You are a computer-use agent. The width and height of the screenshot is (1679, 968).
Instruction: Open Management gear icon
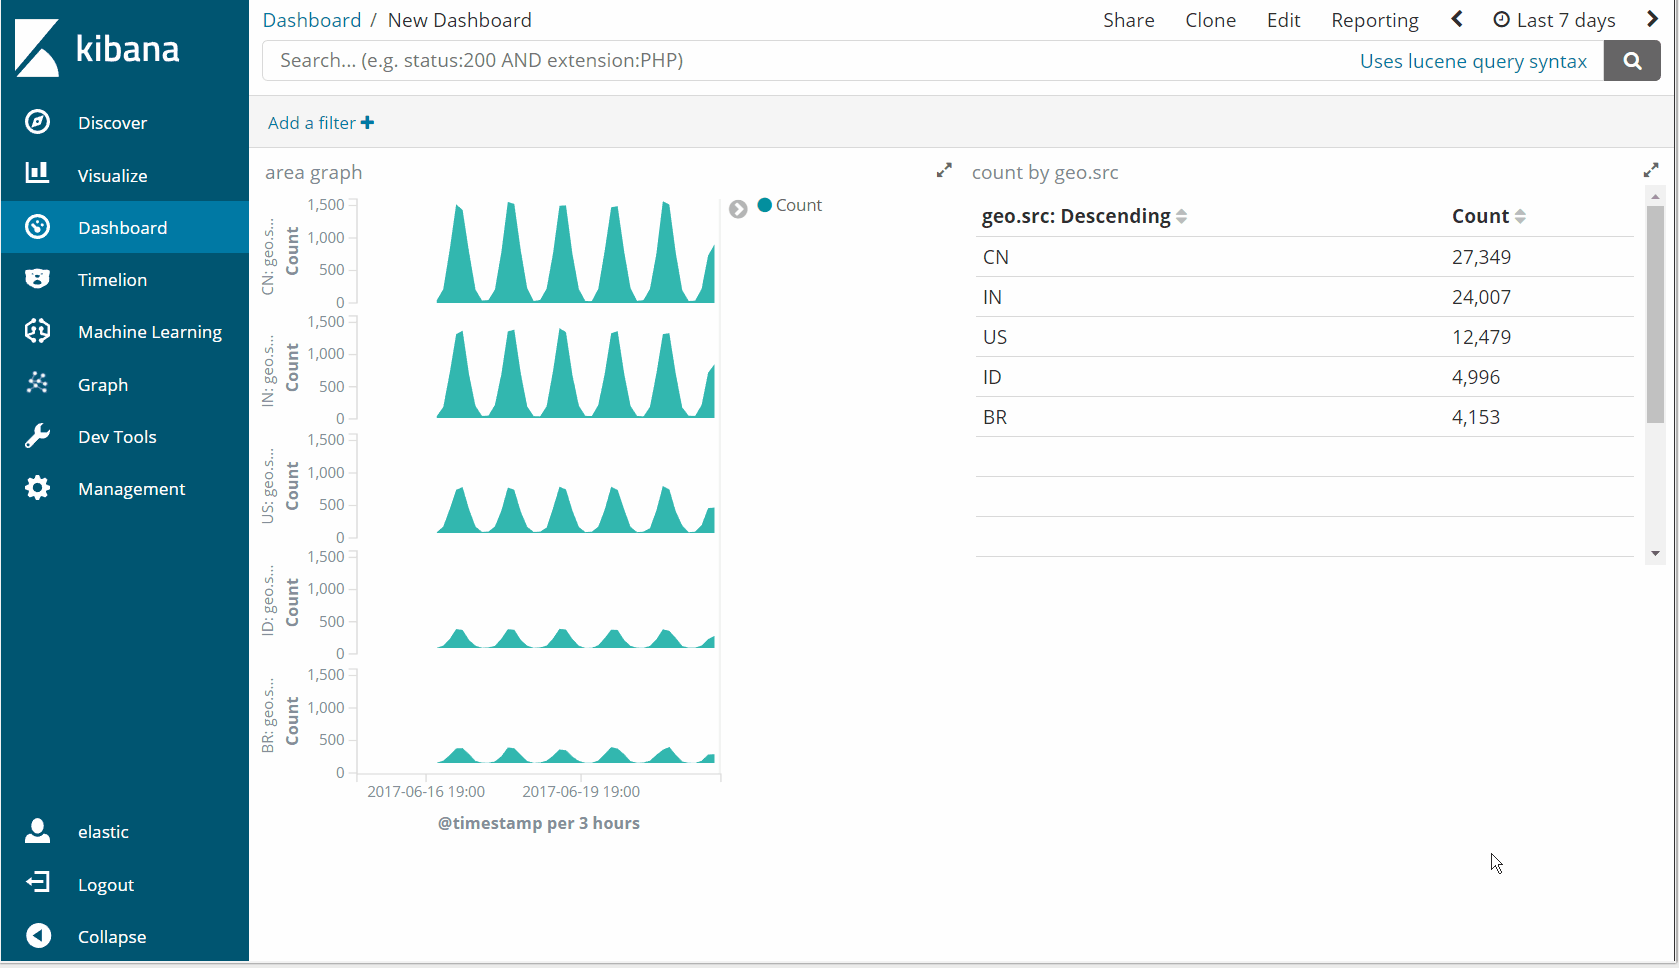(37, 488)
